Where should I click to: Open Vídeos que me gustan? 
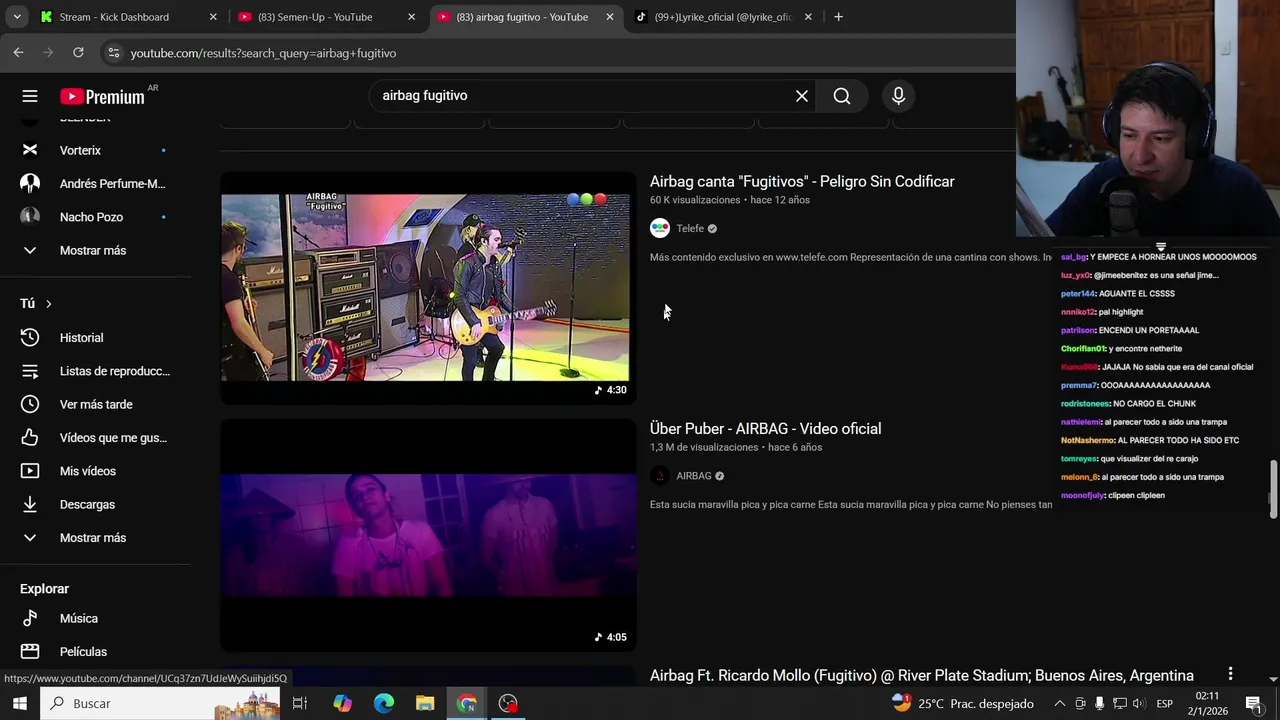coord(96,438)
